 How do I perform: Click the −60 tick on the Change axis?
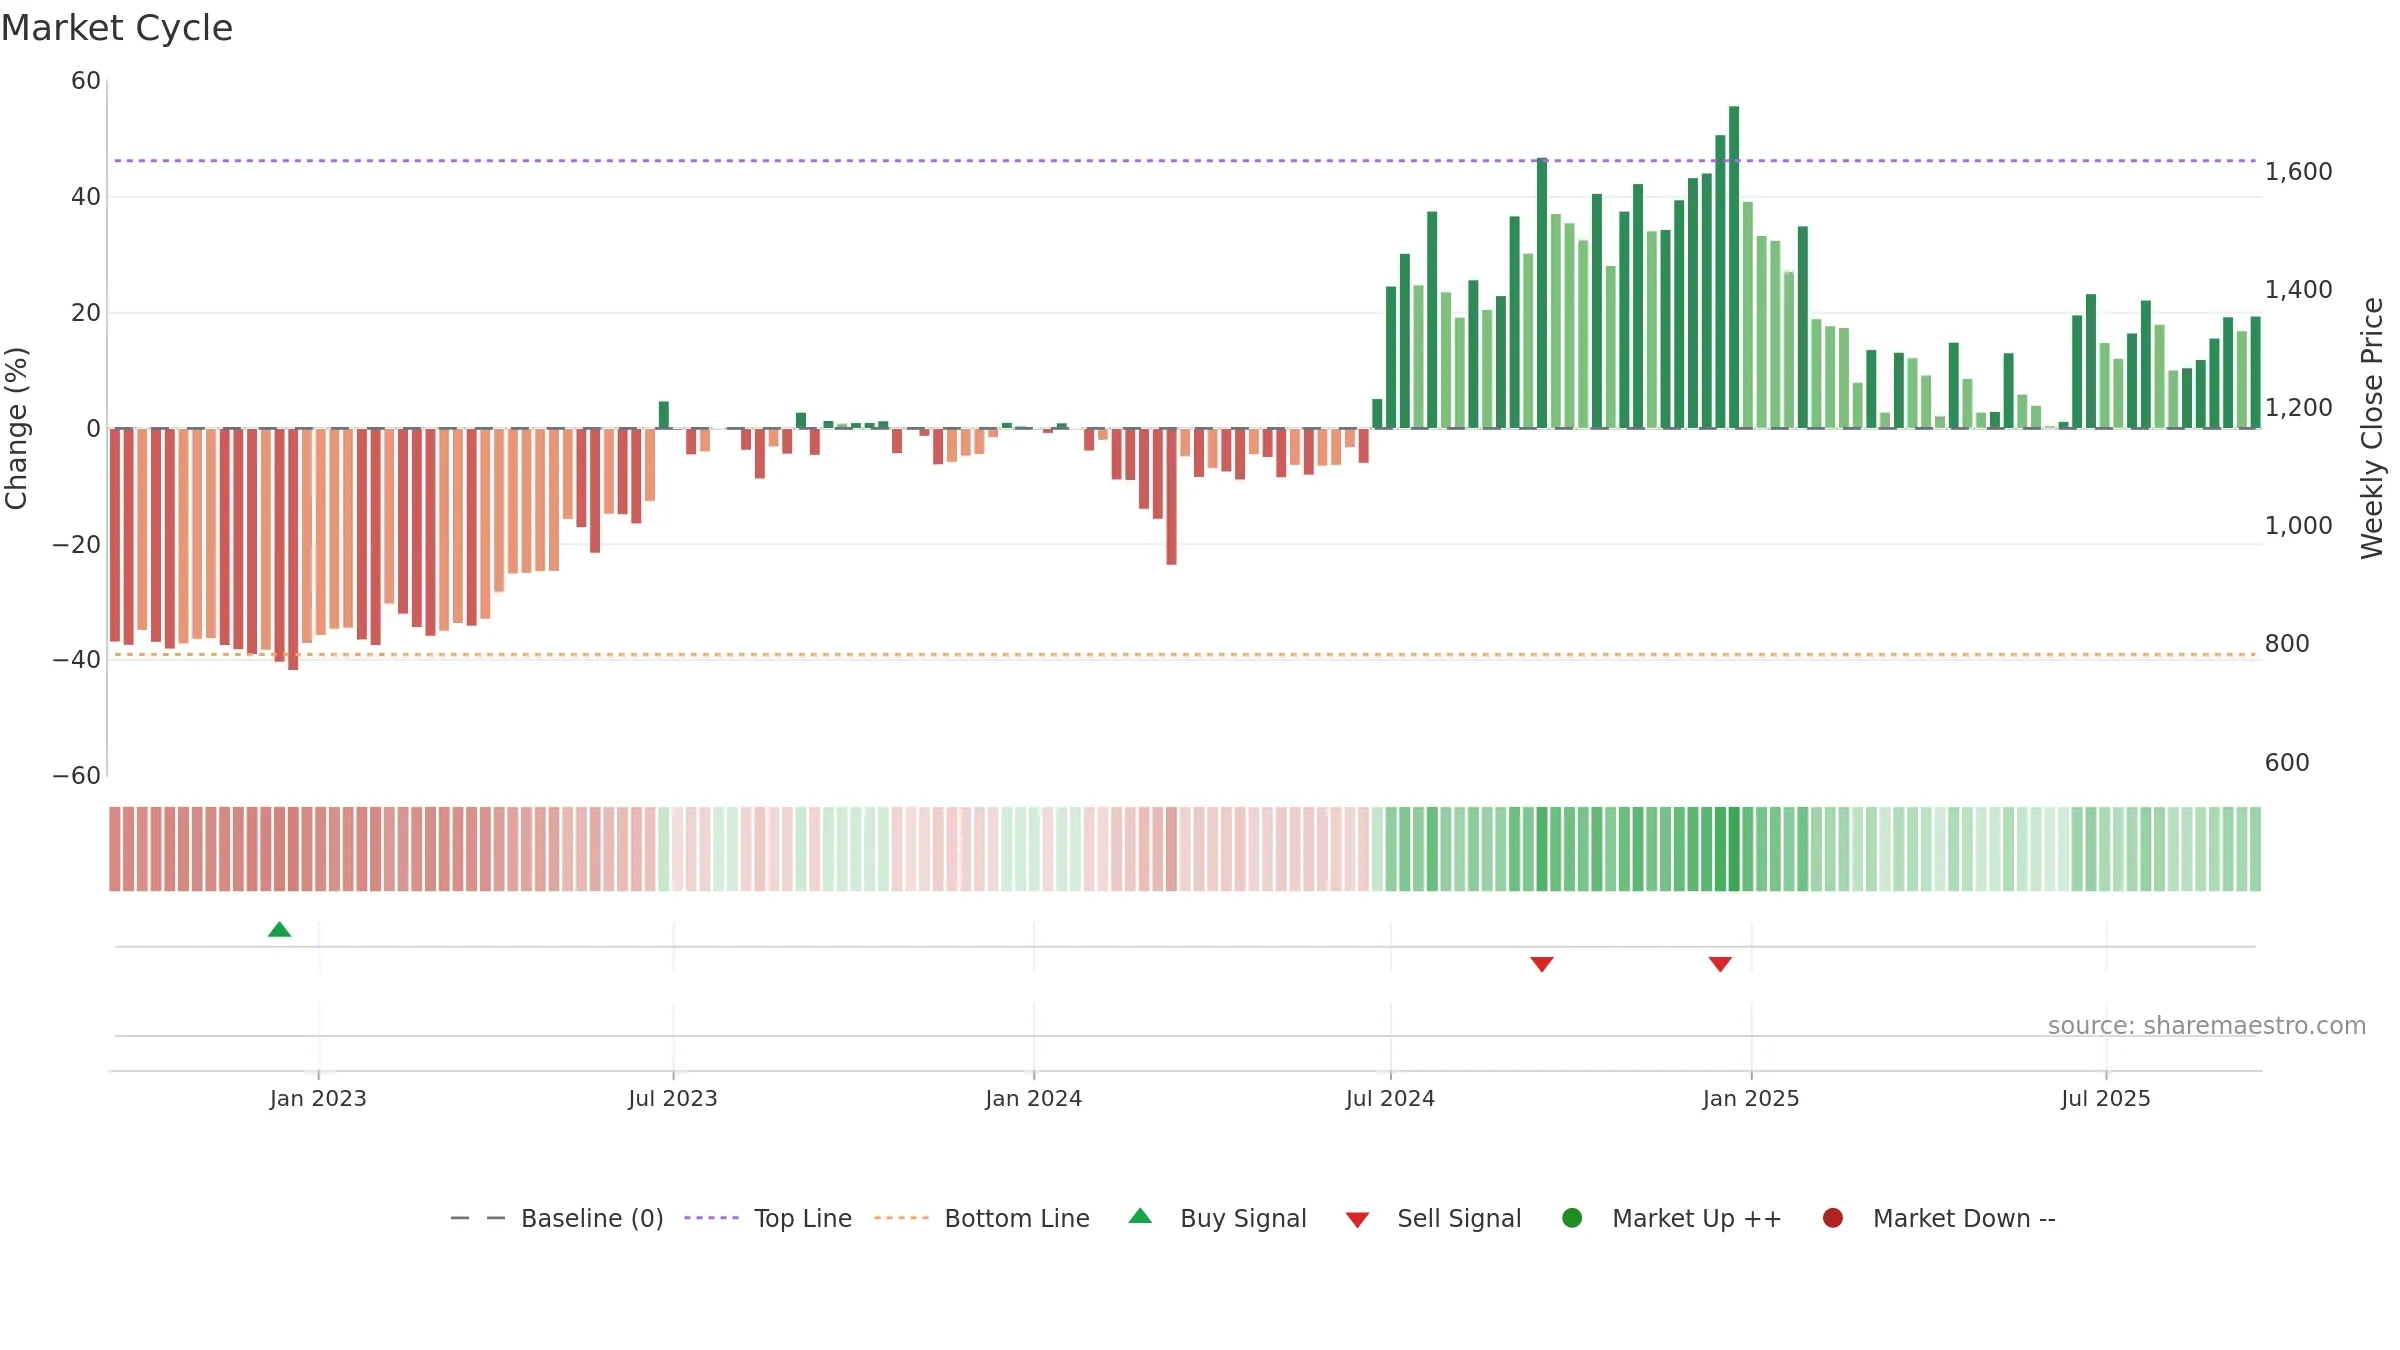(x=77, y=776)
